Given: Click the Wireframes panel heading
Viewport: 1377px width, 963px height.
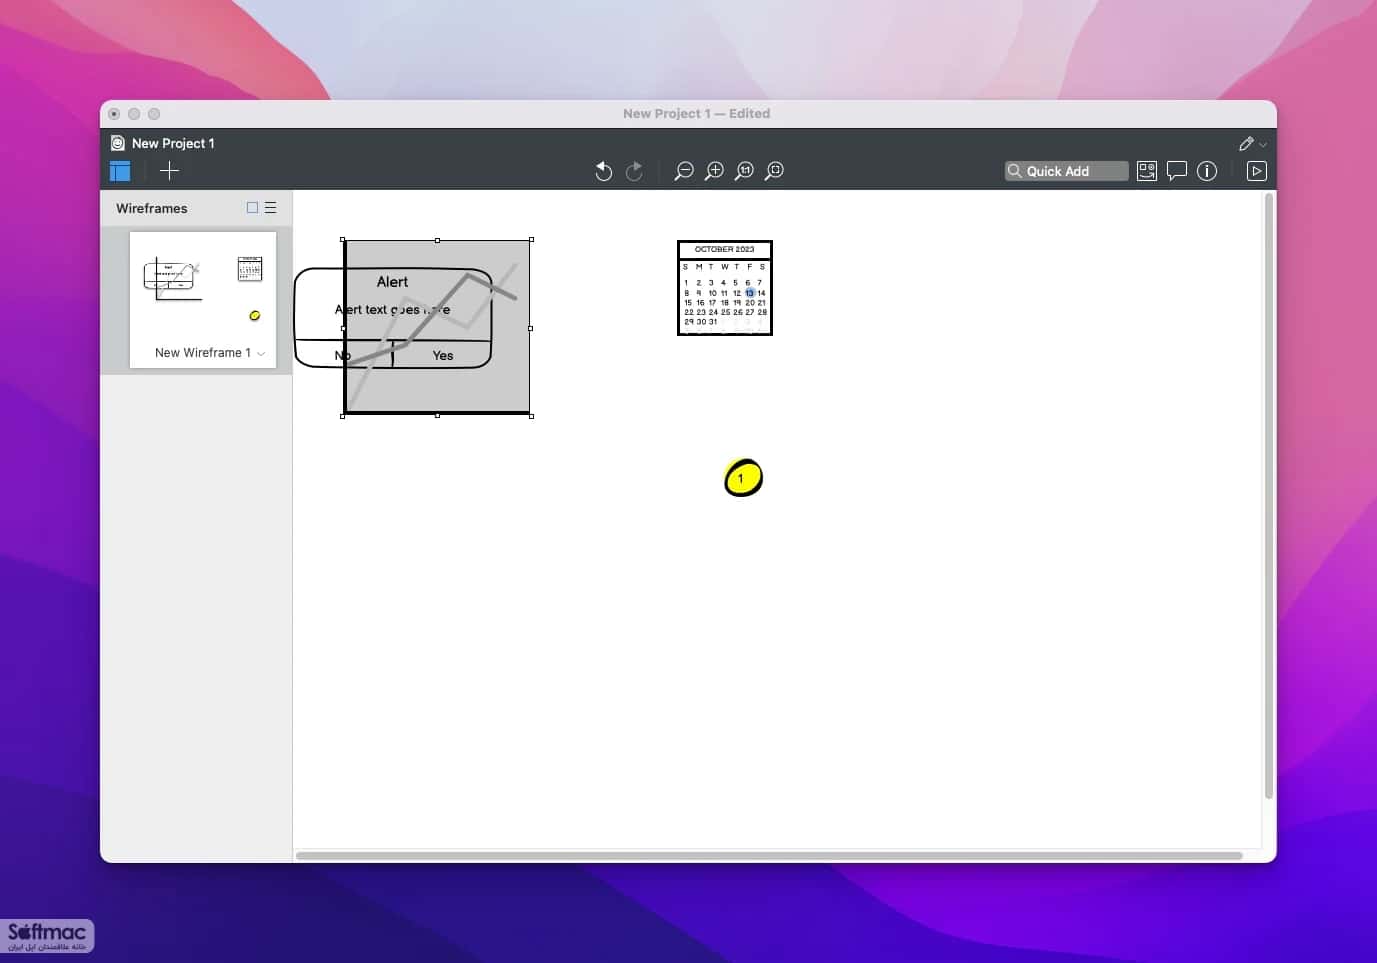Looking at the screenshot, I should pyautogui.click(x=152, y=208).
